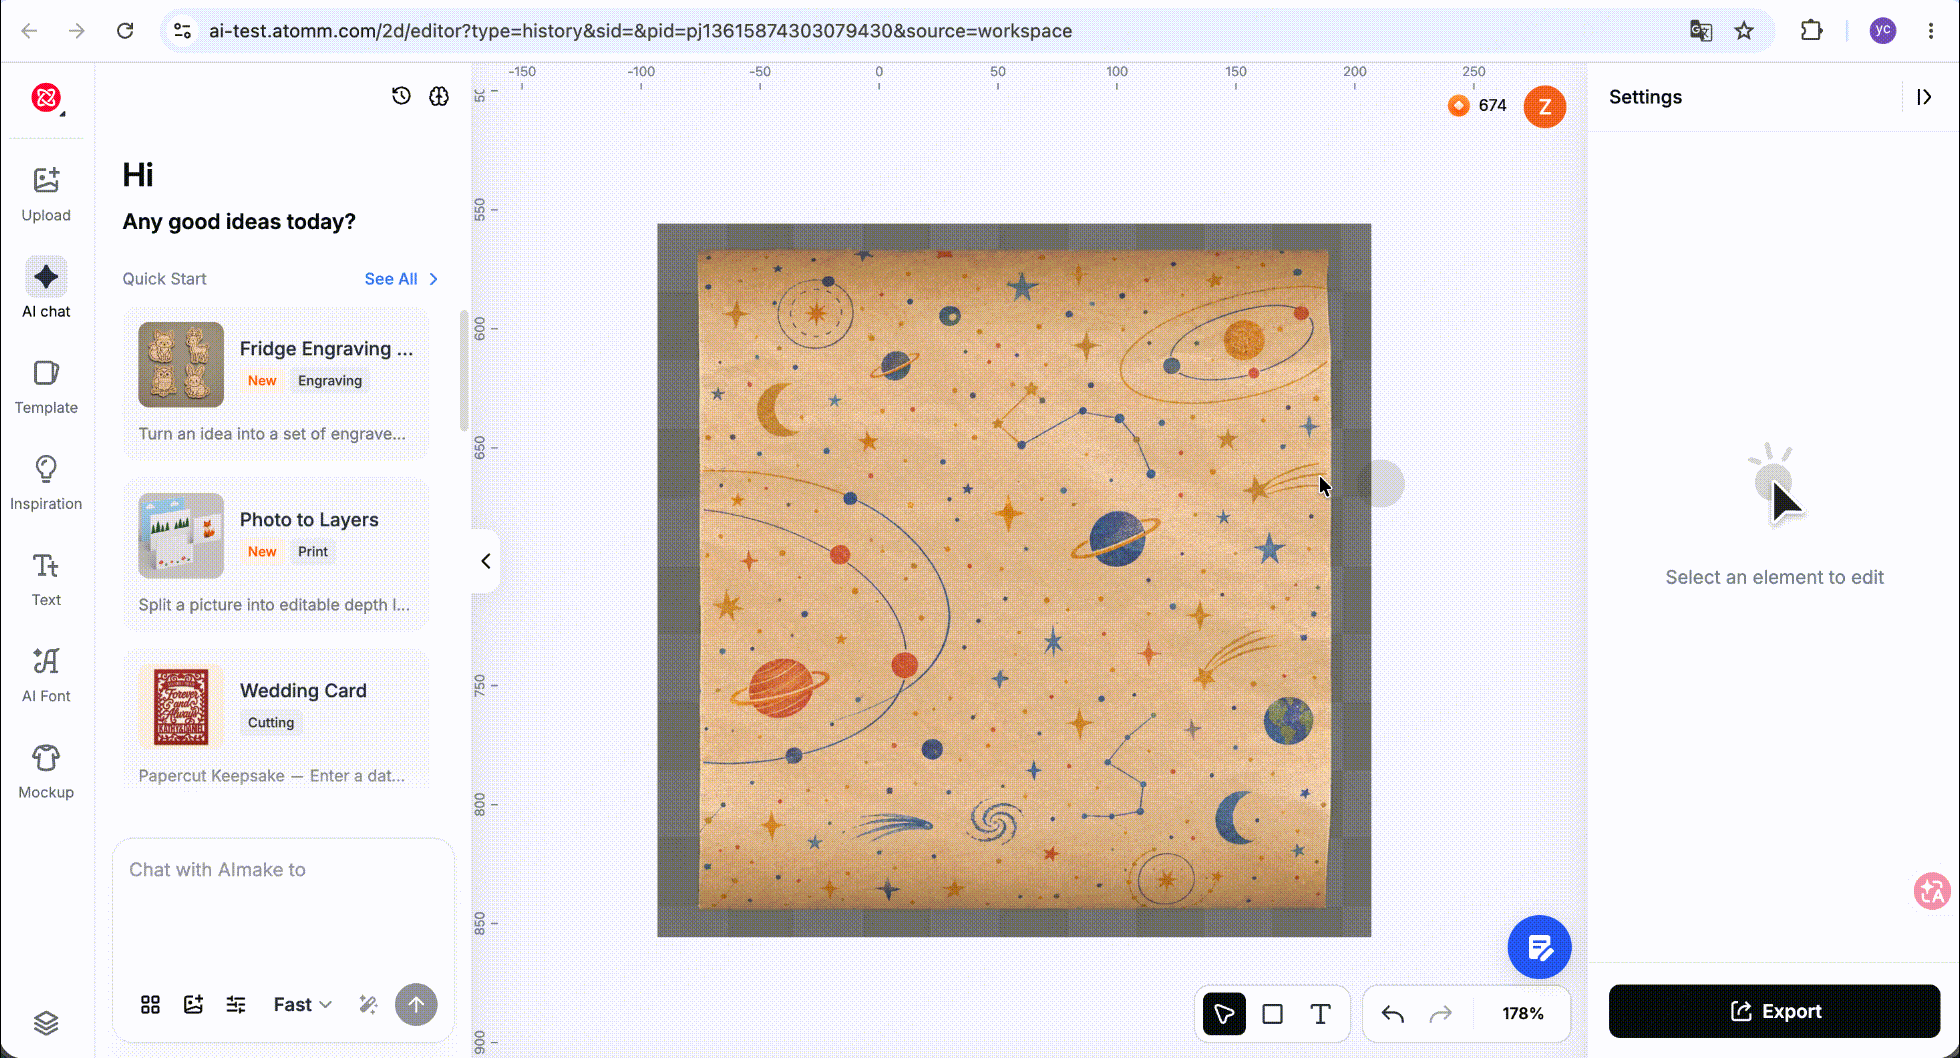
Task: Open the AI Font tool
Action: coord(46,676)
